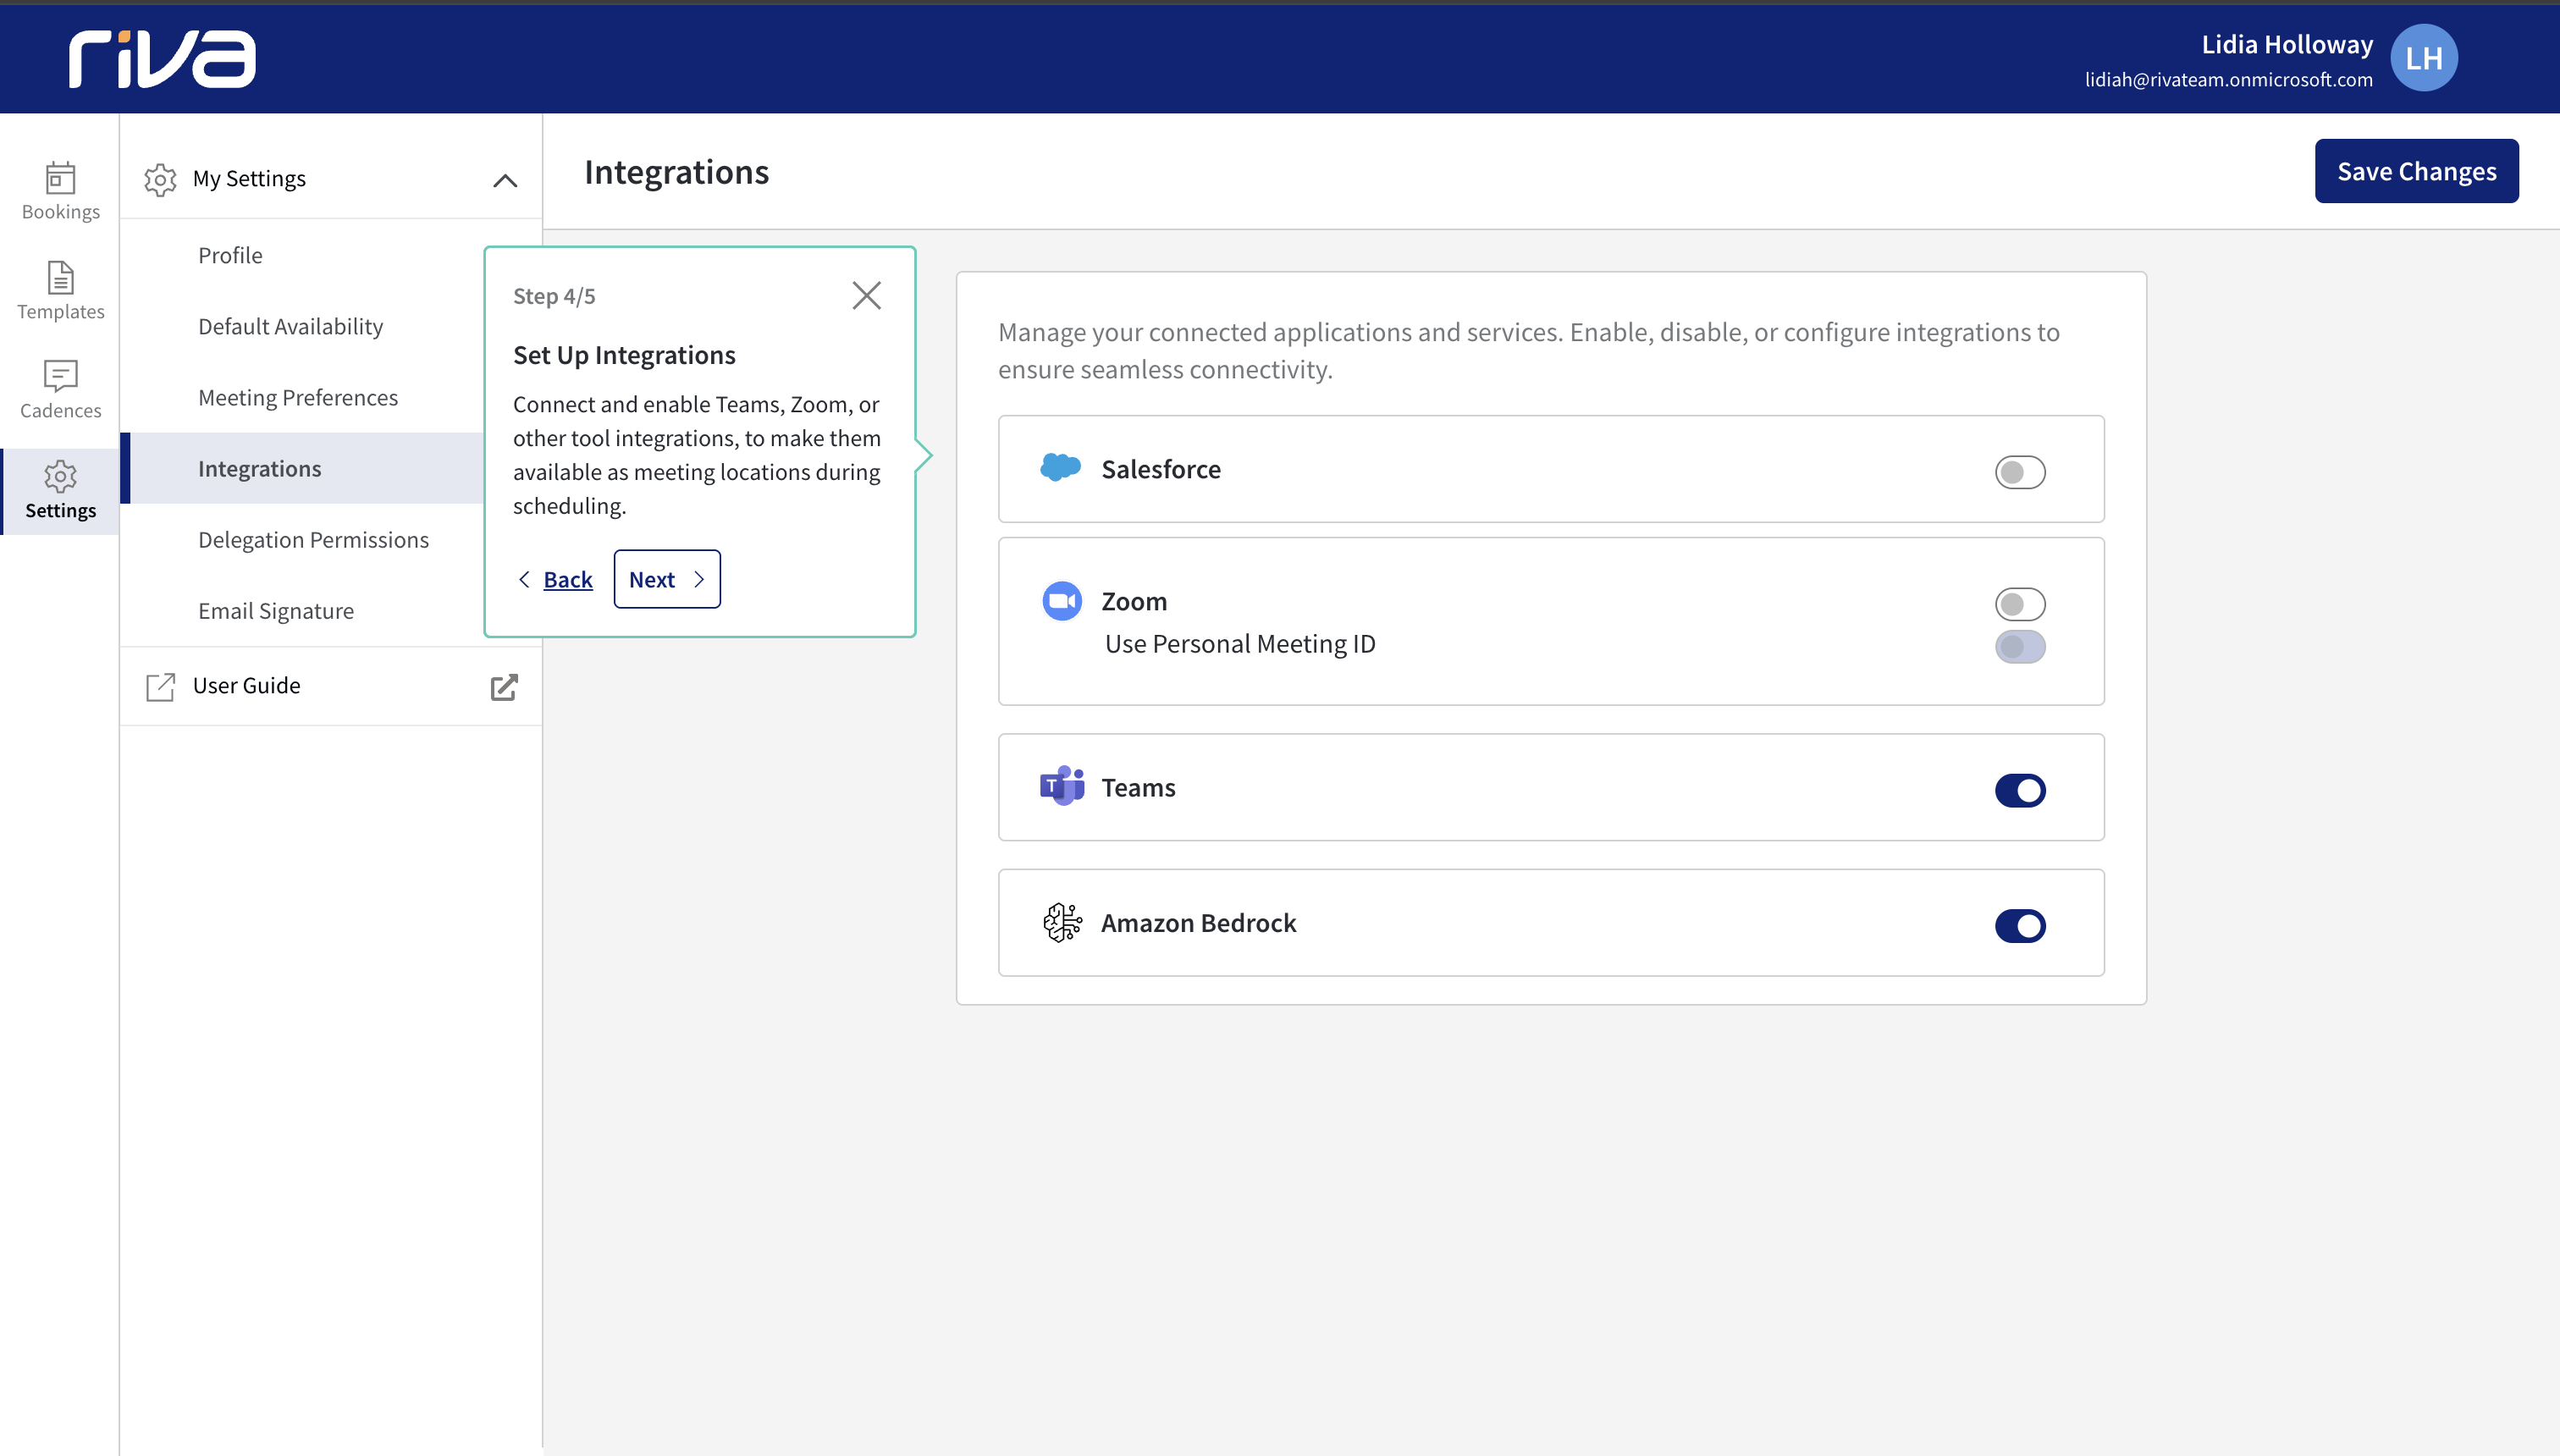
Task: Click the Microsoft Teams logo
Action: [1062, 786]
